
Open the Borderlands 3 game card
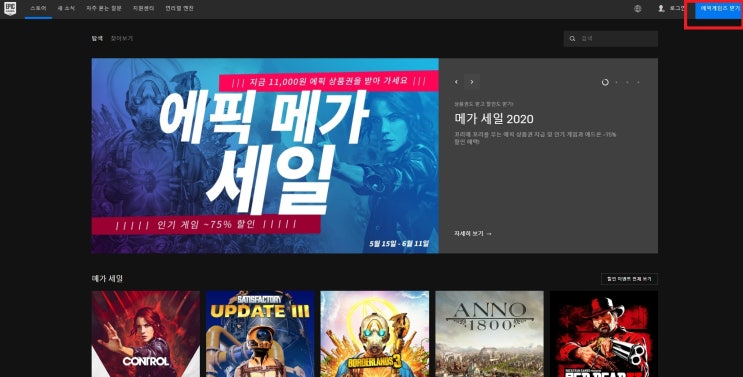[x=375, y=334]
